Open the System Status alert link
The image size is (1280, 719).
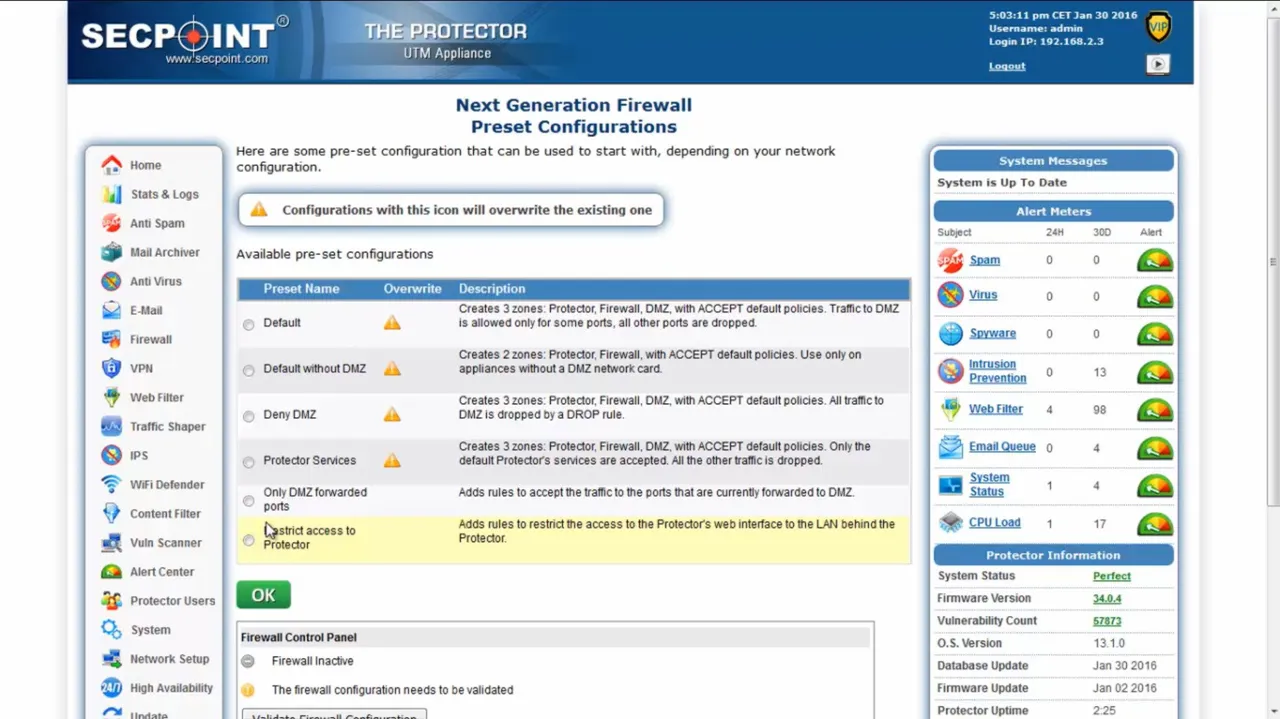coord(989,485)
